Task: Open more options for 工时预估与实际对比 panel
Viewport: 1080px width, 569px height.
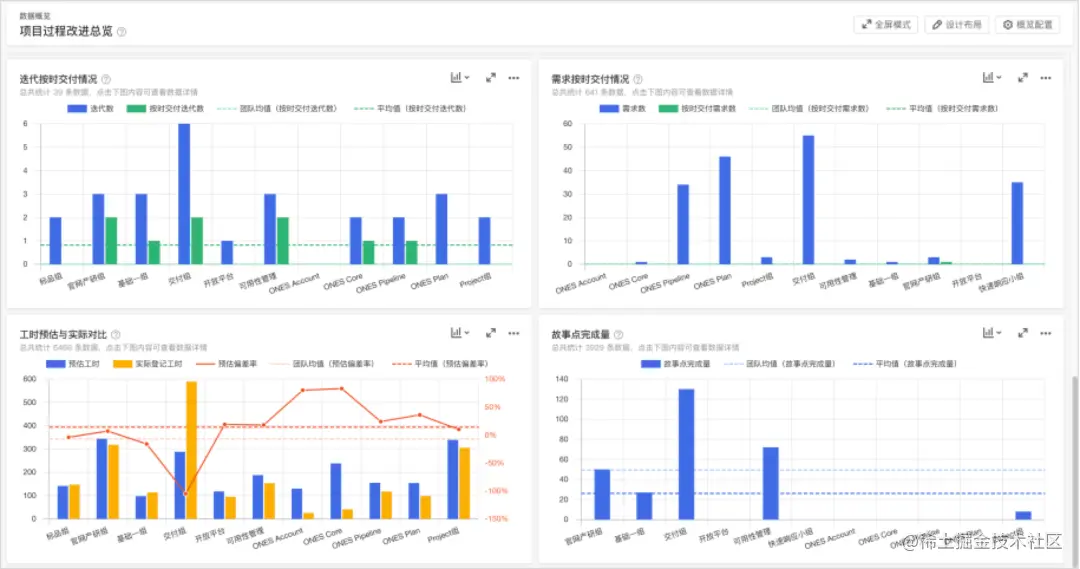Action: pos(514,333)
